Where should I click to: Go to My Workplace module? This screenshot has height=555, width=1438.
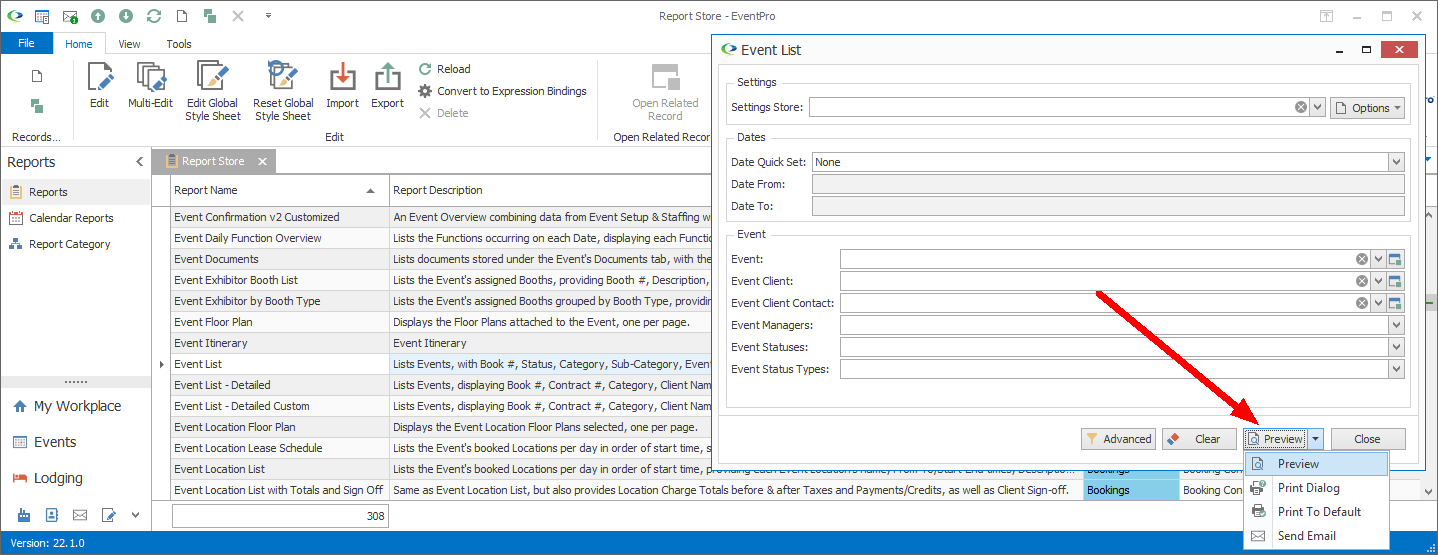(x=77, y=406)
